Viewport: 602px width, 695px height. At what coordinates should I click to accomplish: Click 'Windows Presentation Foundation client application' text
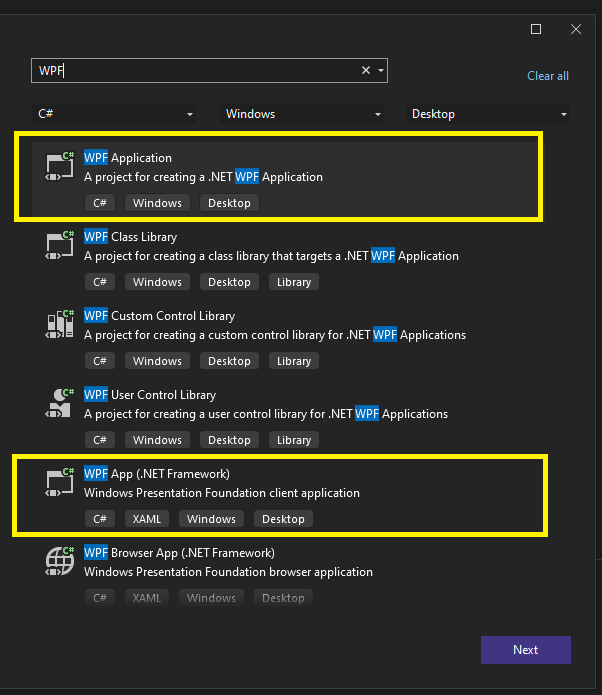(222, 493)
